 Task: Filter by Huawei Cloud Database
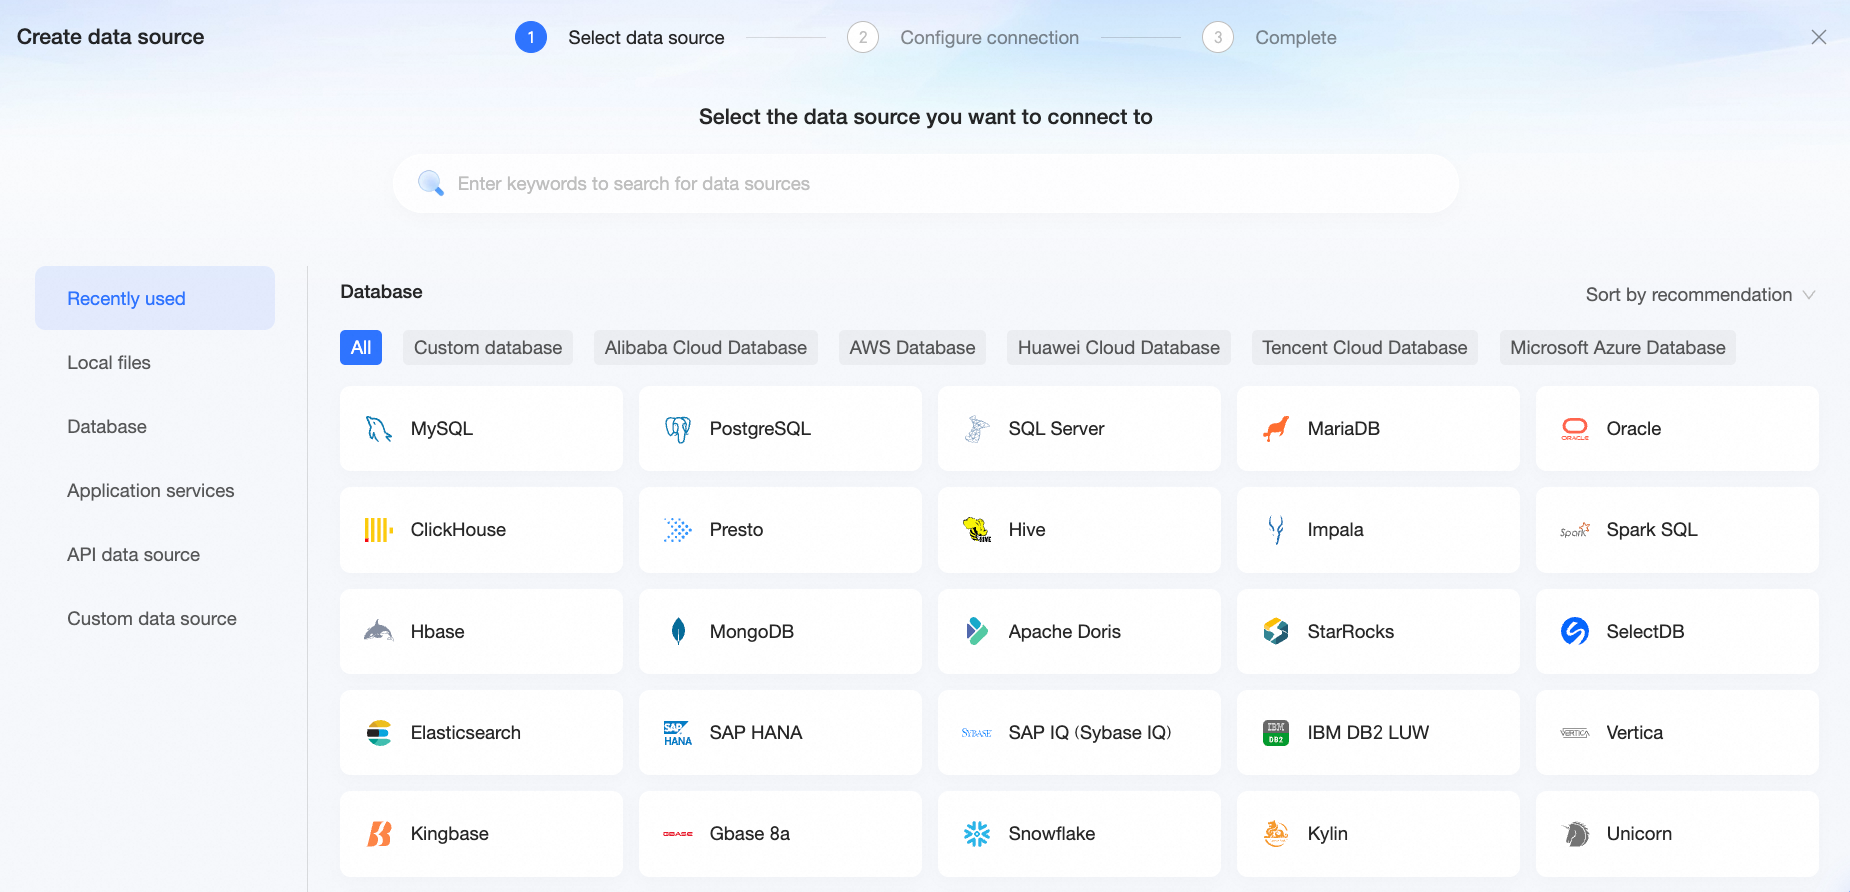tap(1119, 348)
